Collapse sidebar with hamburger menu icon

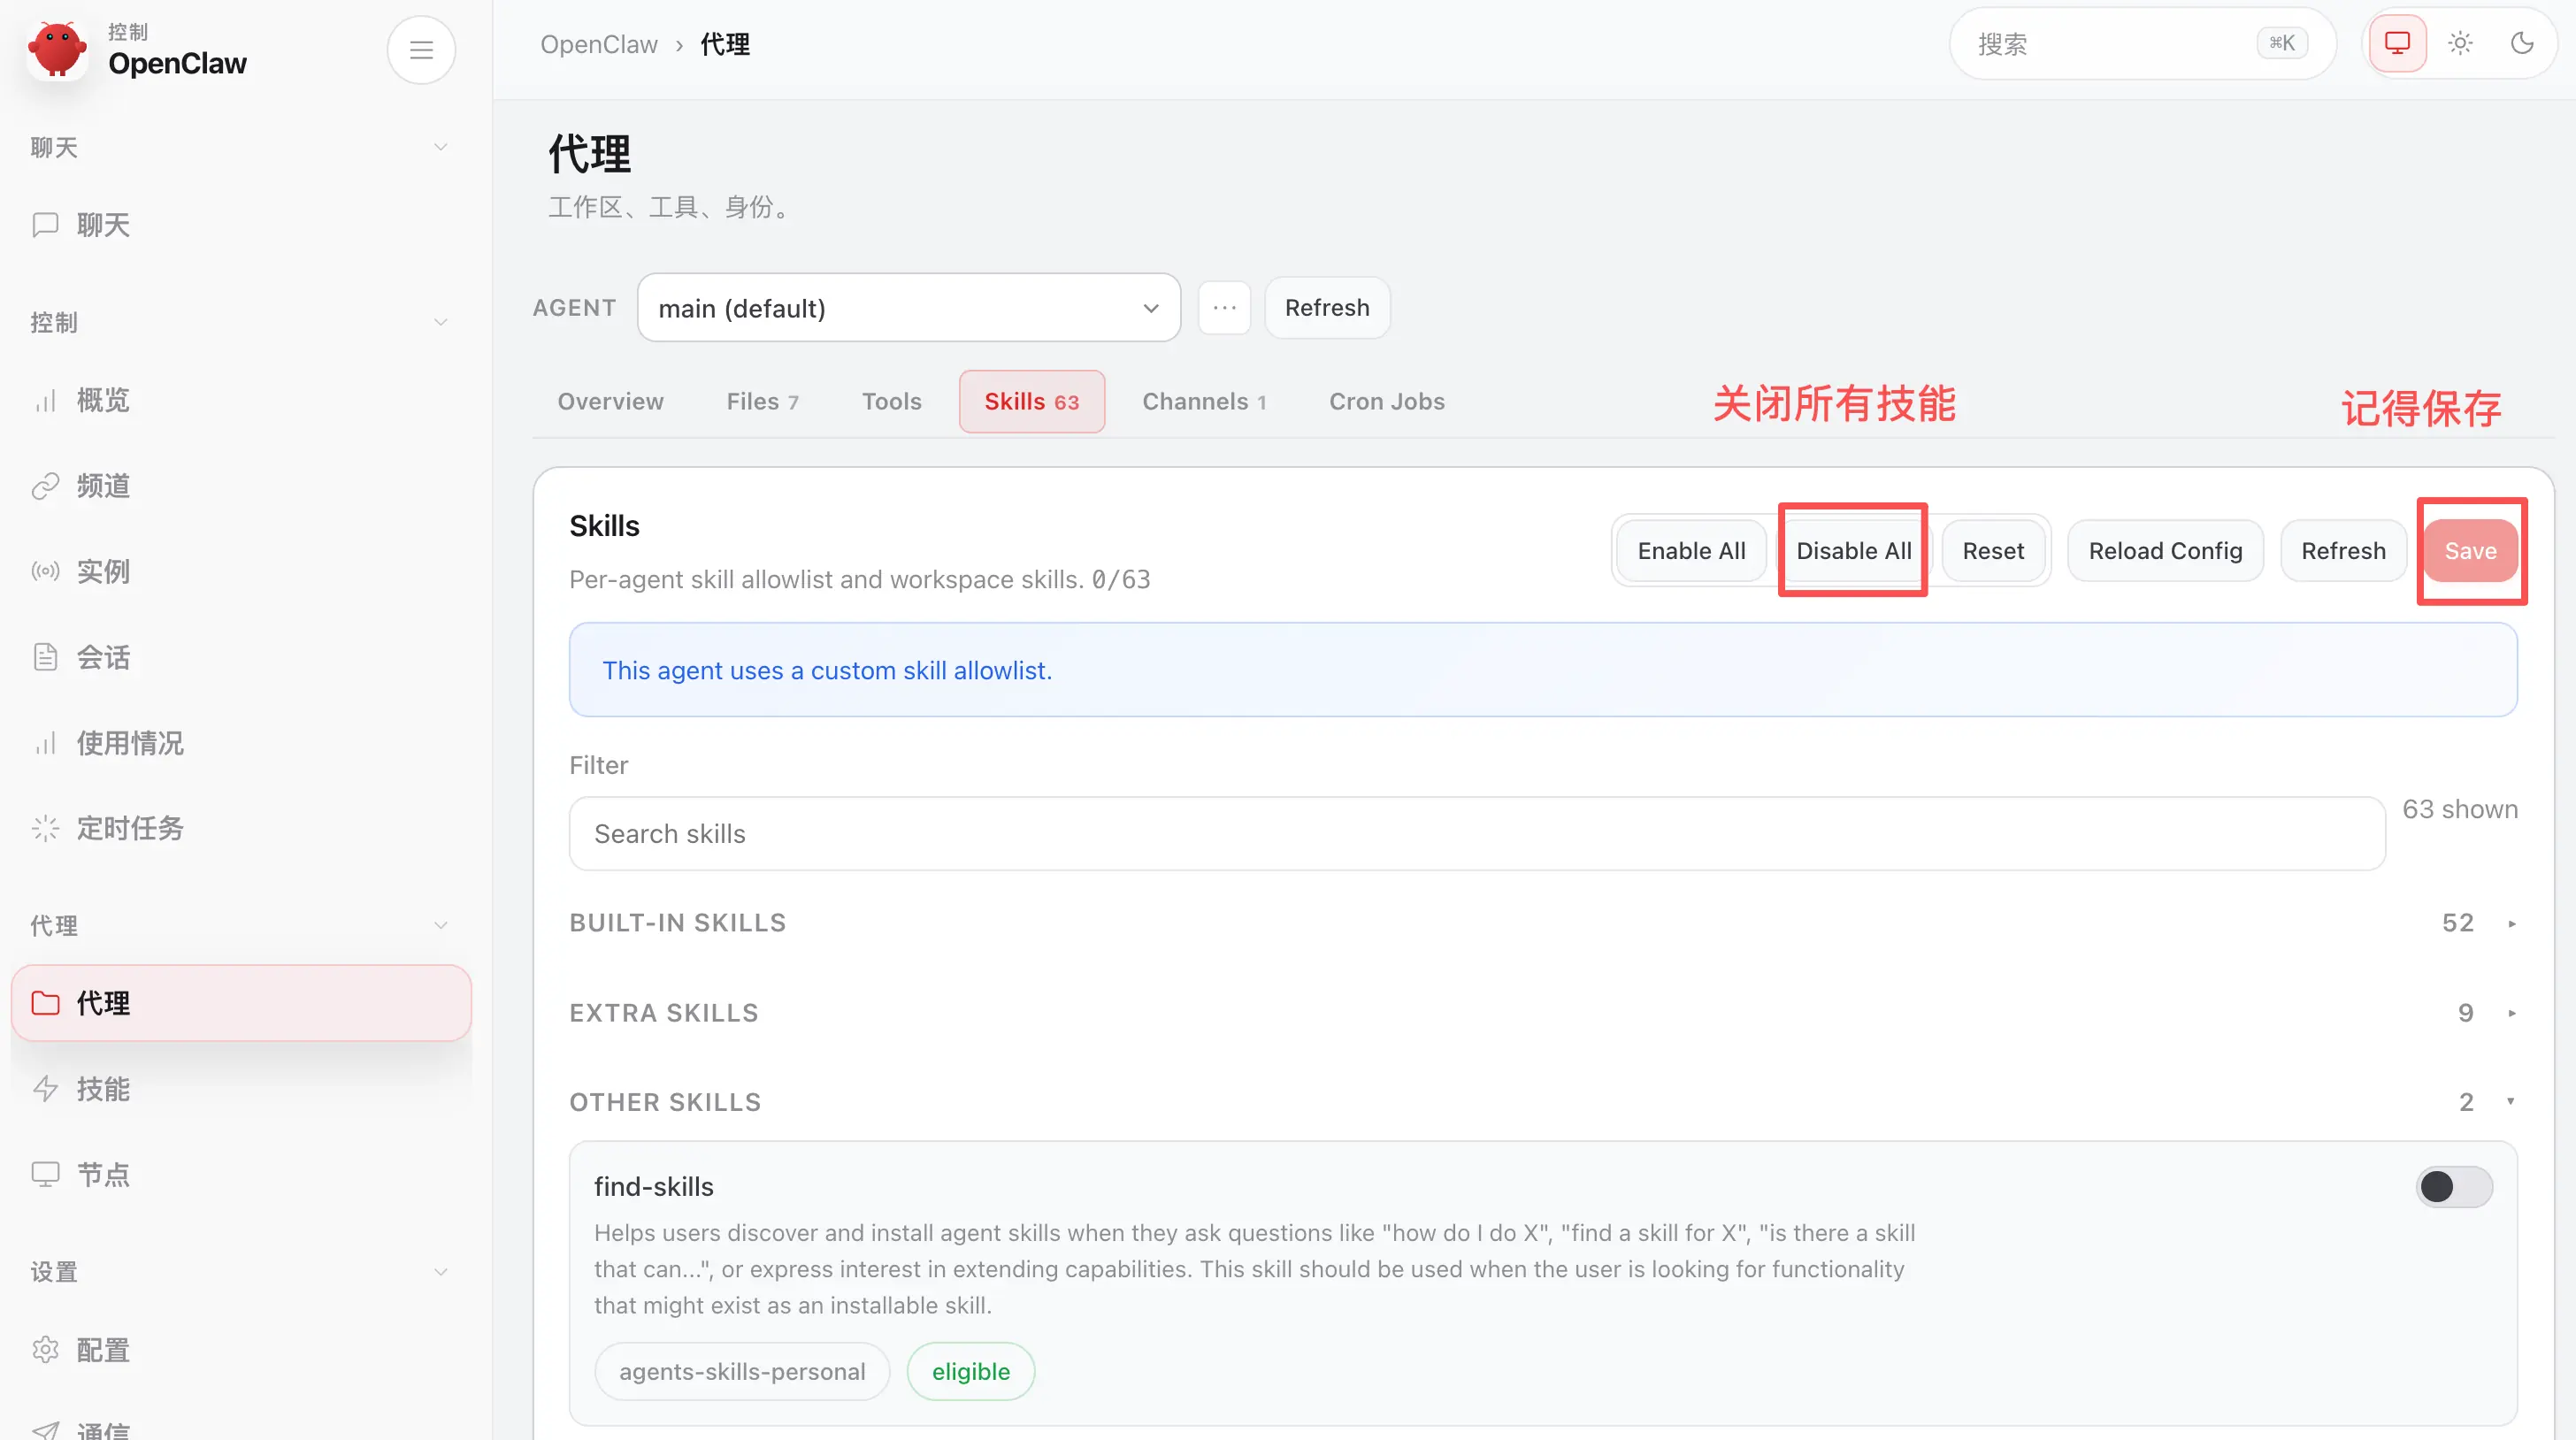point(421,49)
